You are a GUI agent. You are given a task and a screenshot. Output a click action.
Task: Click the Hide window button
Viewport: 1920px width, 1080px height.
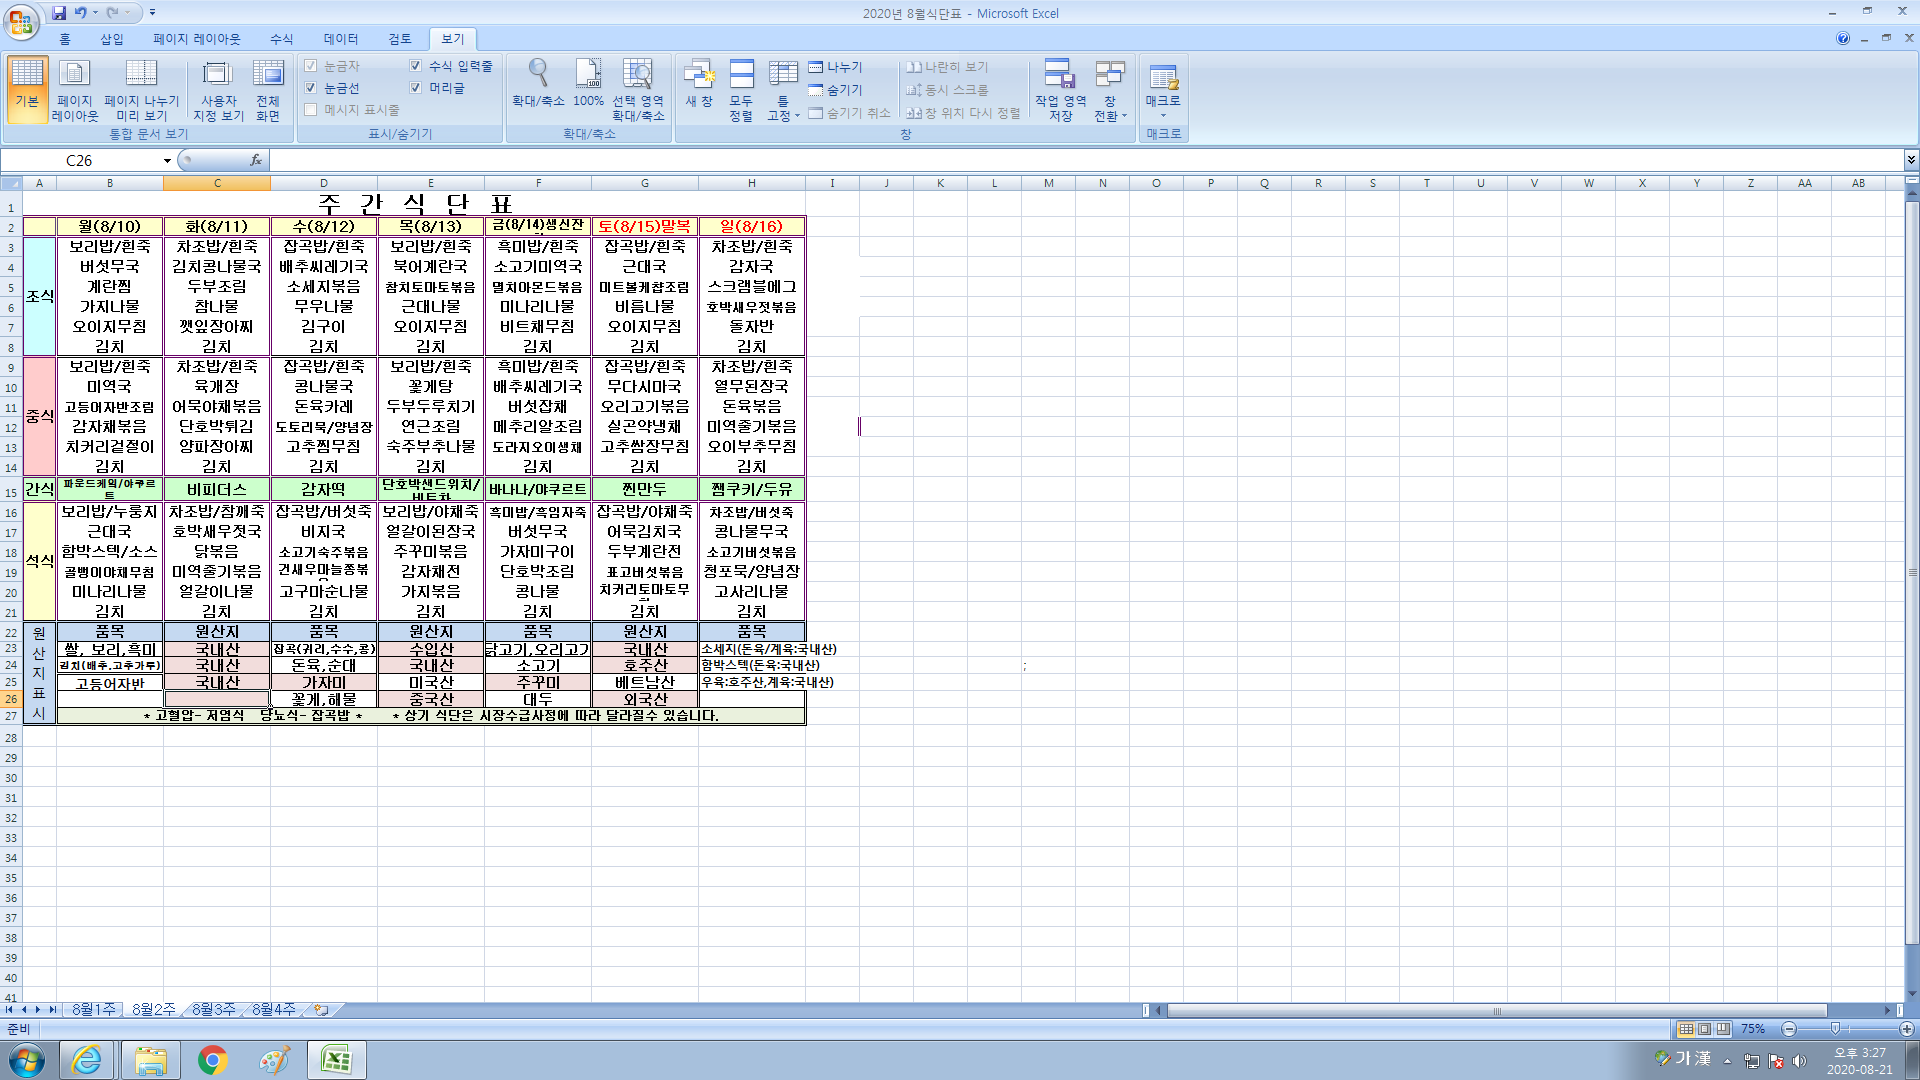coord(835,90)
